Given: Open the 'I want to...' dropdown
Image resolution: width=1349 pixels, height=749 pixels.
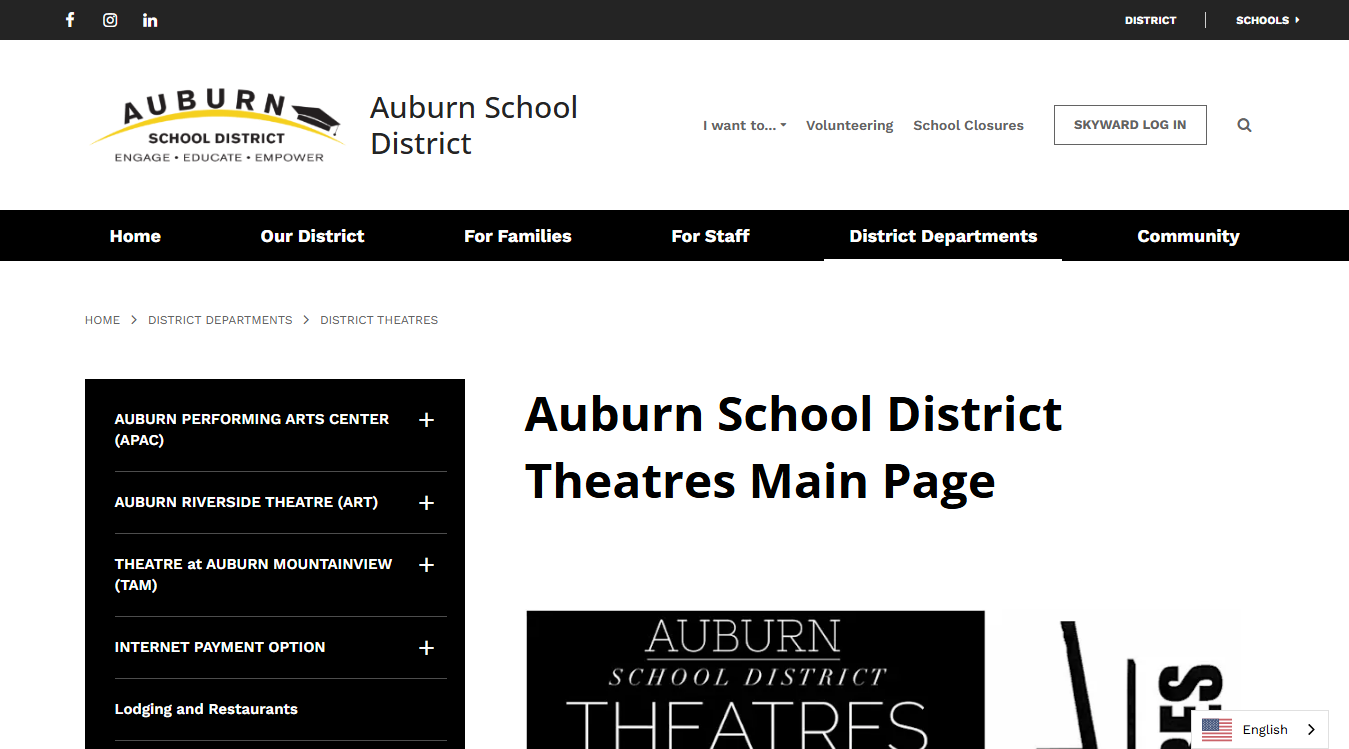Looking at the screenshot, I should click(x=744, y=125).
